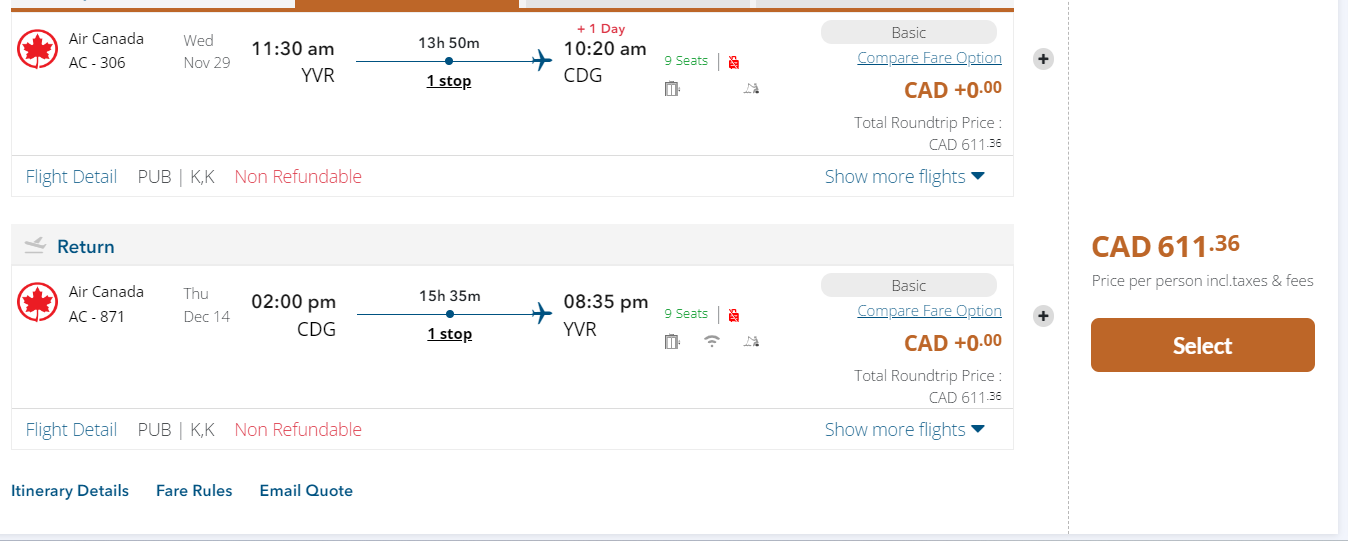Click the Wi-Fi icon on return flight
1348x541 pixels.
click(712, 341)
